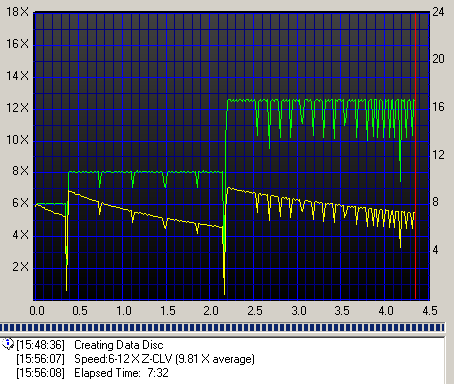Screen dimensions: 454x384
Task: Select the Speed 6-12X Z-CLV log line
Action: click(x=135, y=359)
